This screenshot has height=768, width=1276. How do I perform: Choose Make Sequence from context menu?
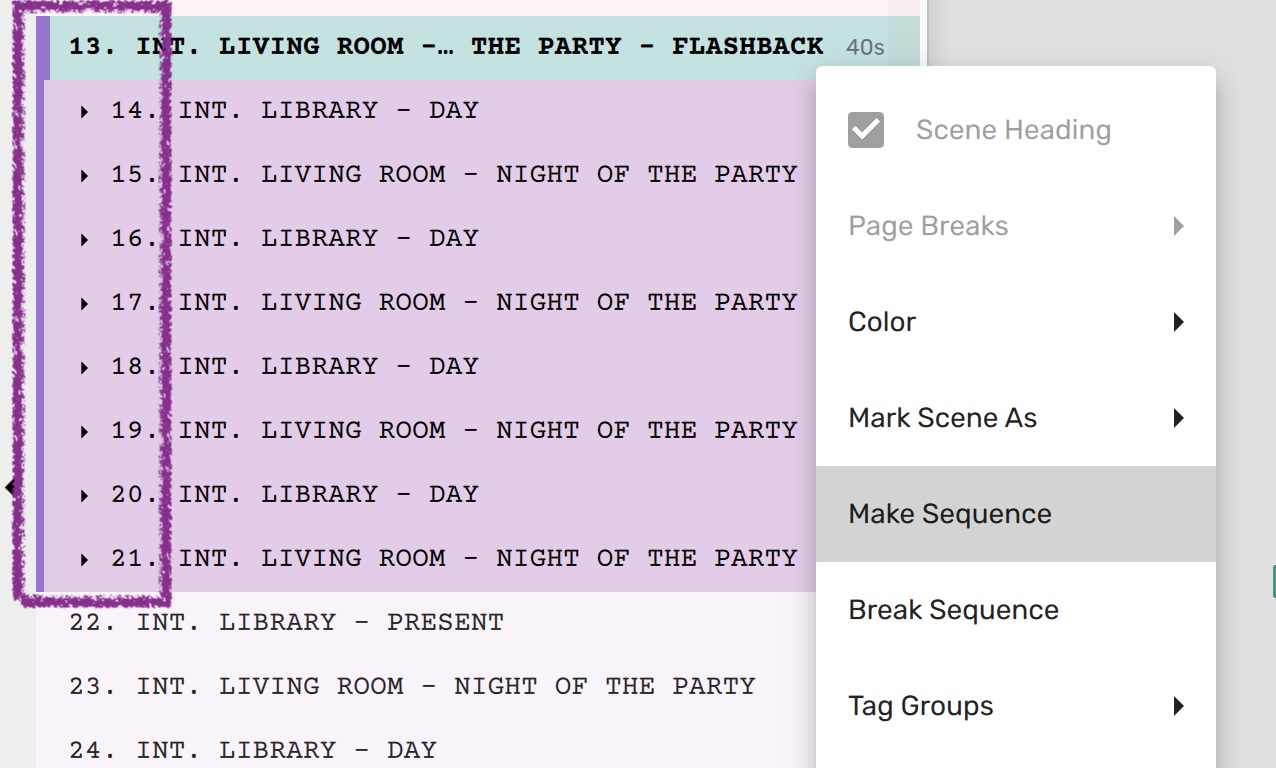tap(950, 514)
